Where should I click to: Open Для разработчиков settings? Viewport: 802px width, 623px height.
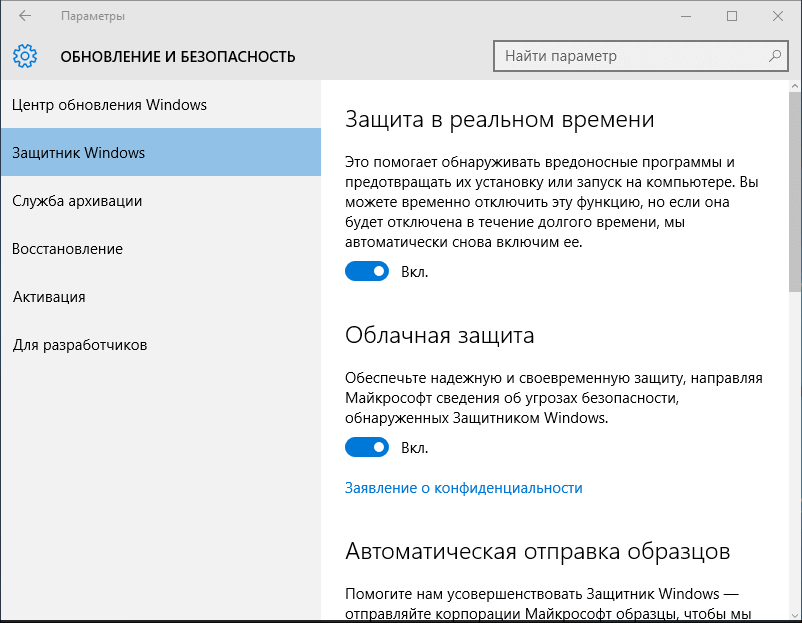tap(80, 345)
